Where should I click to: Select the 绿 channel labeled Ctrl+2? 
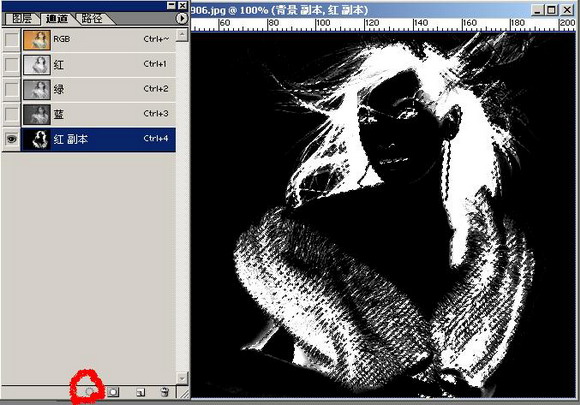[98, 89]
